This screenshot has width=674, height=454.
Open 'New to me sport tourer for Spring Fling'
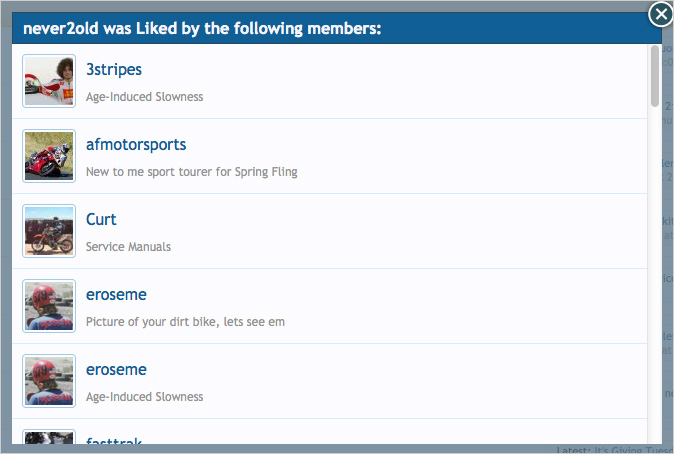tap(191, 172)
